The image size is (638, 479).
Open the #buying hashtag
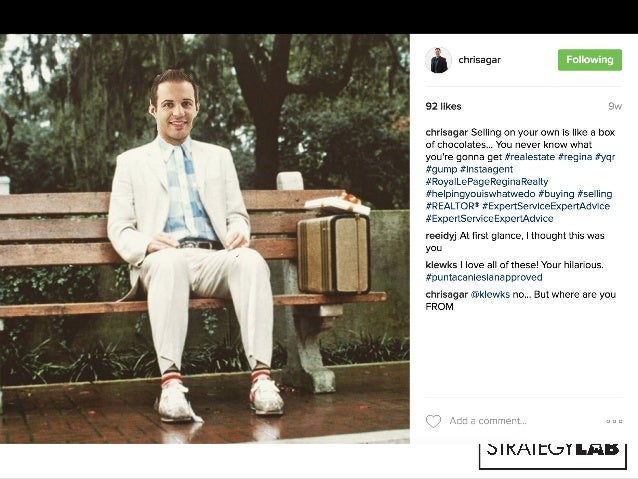click(556, 194)
